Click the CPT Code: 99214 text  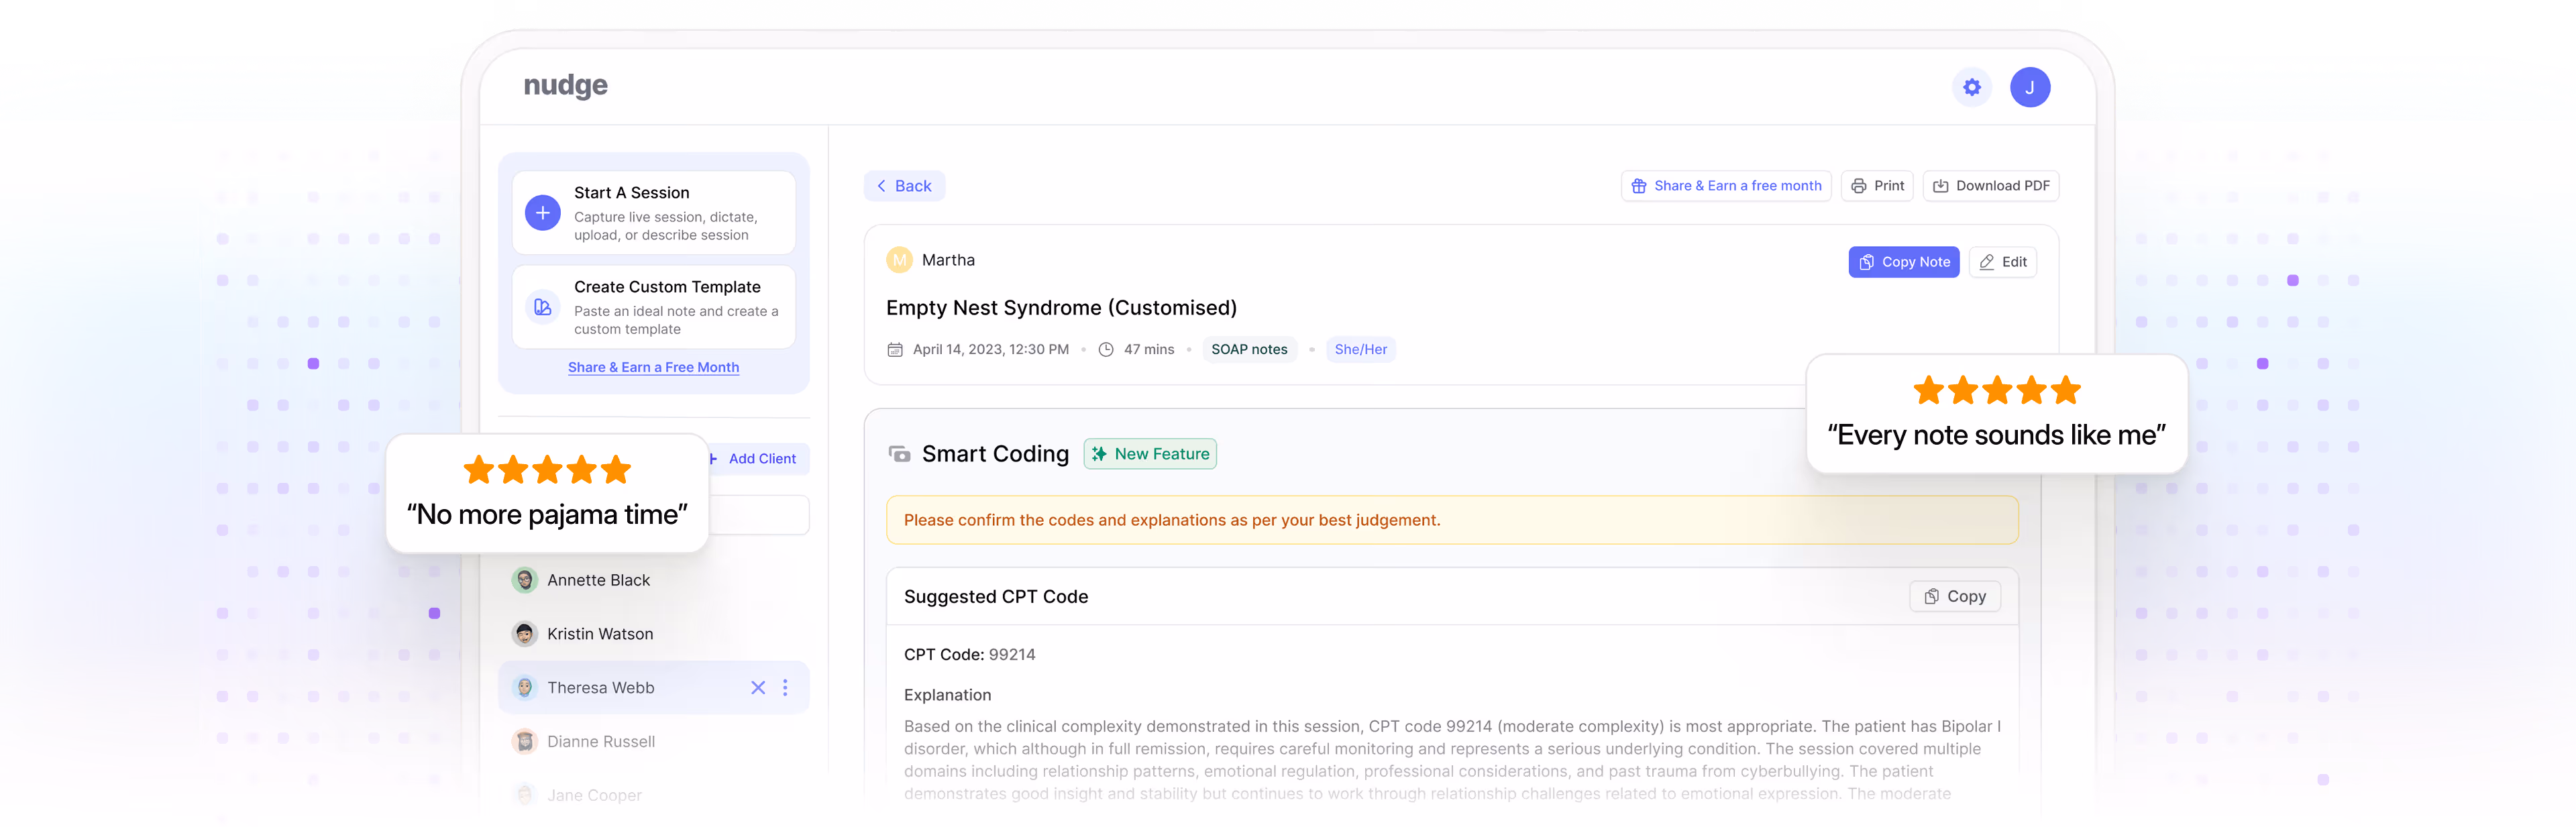tap(969, 655)
